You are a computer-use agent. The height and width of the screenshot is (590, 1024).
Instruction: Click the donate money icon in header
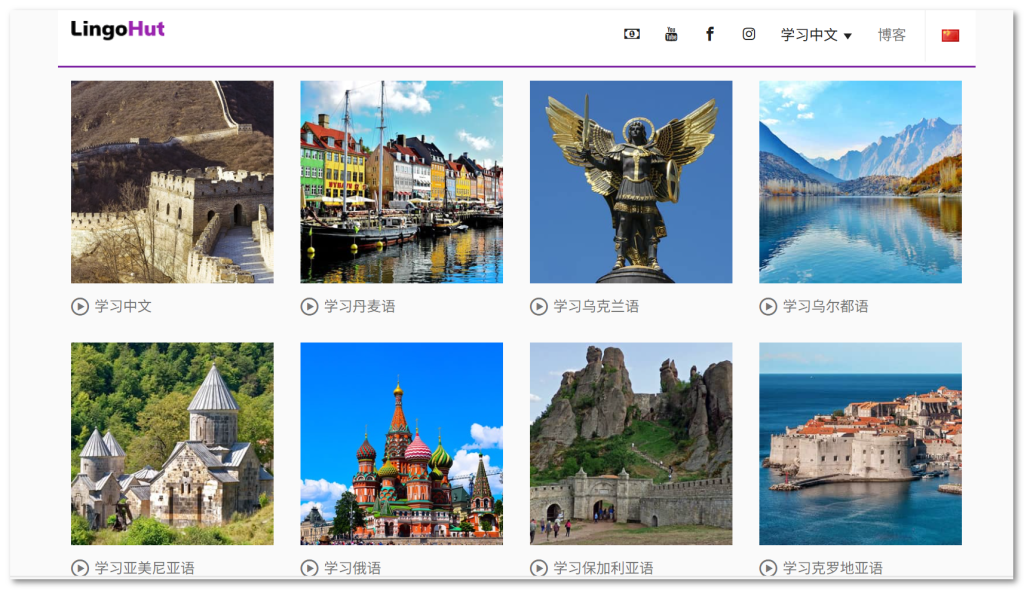[631, 34]
